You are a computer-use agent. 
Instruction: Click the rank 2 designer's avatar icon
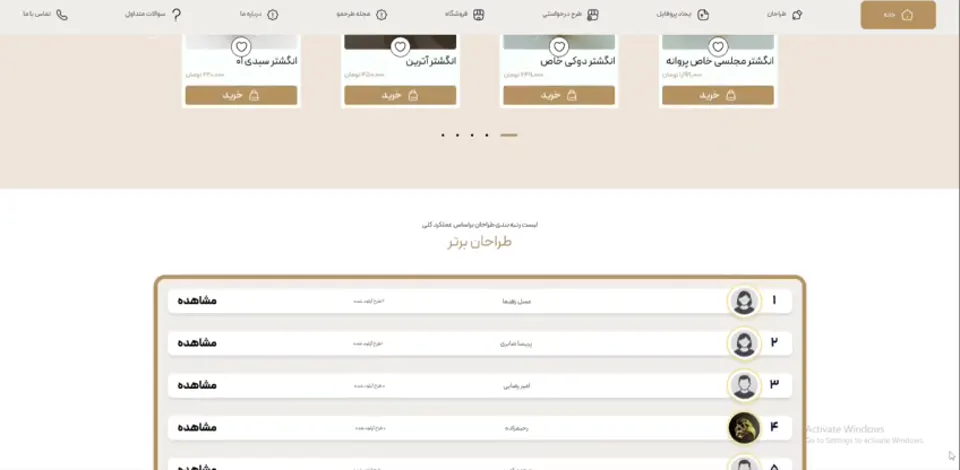[744, 343]
